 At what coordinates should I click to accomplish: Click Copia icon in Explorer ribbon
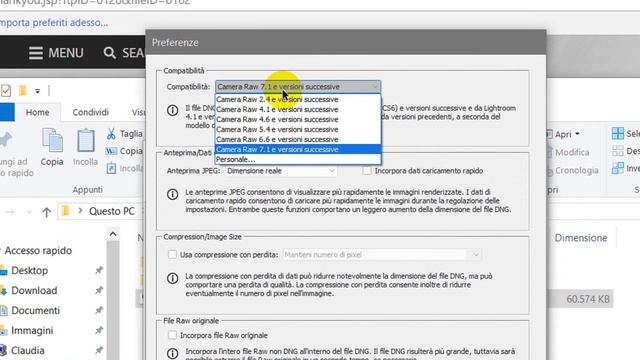point(52,141)
